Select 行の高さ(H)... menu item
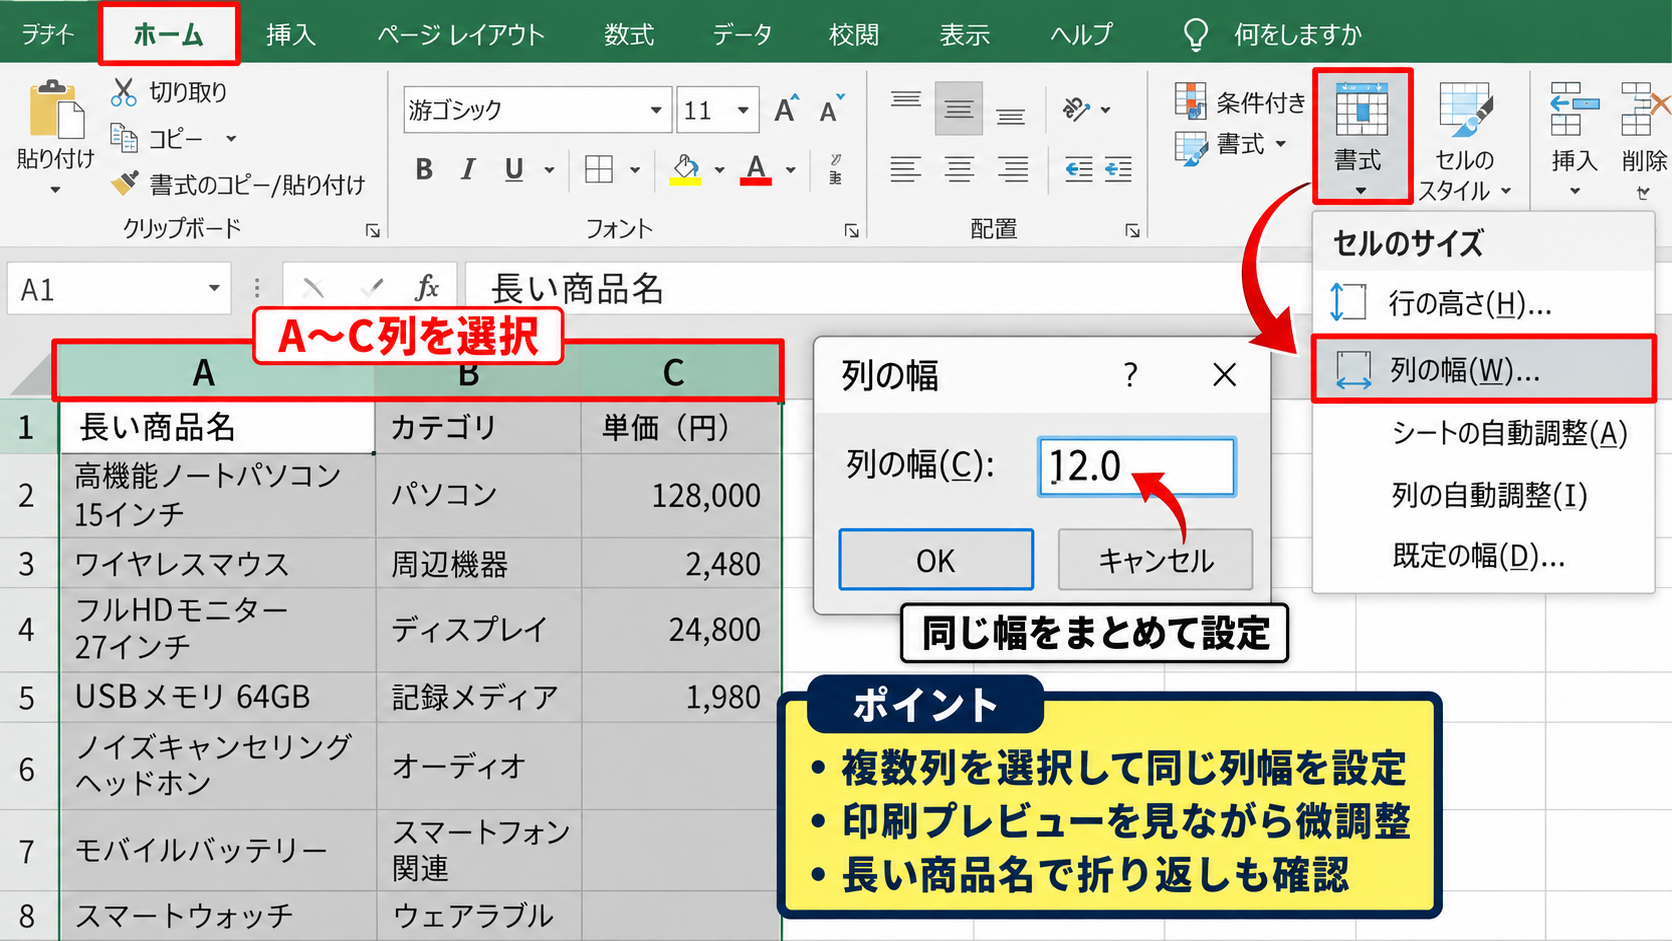Screen dimensions: 1672x941 point(1483,302)
